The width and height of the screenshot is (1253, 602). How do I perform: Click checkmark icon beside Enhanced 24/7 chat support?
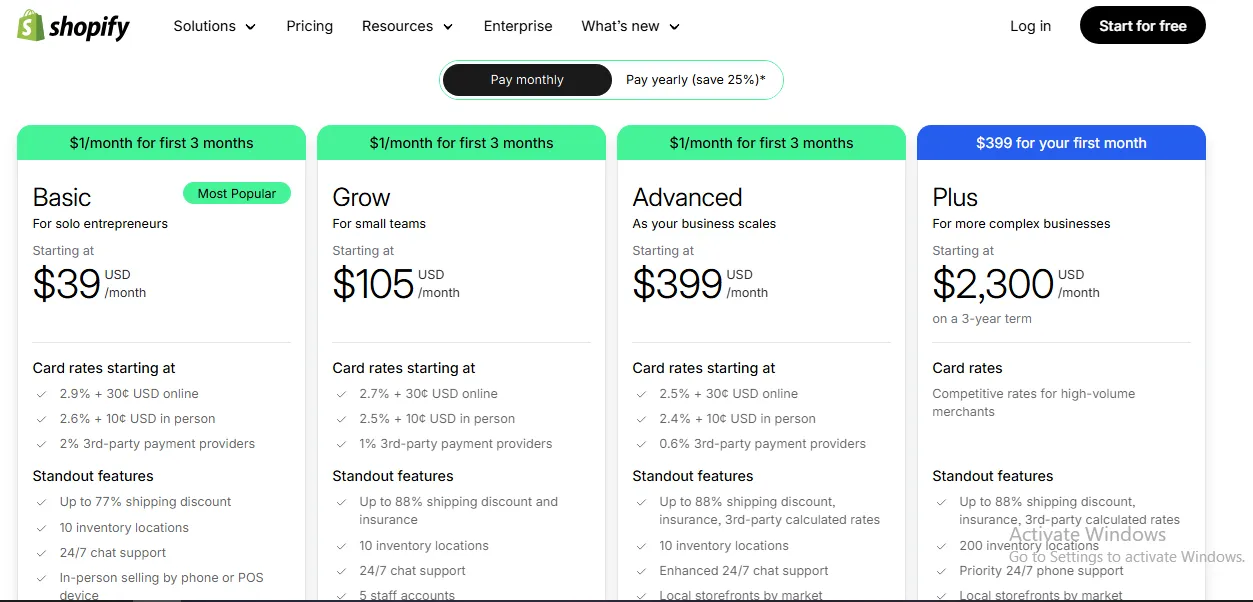point(641,571)
